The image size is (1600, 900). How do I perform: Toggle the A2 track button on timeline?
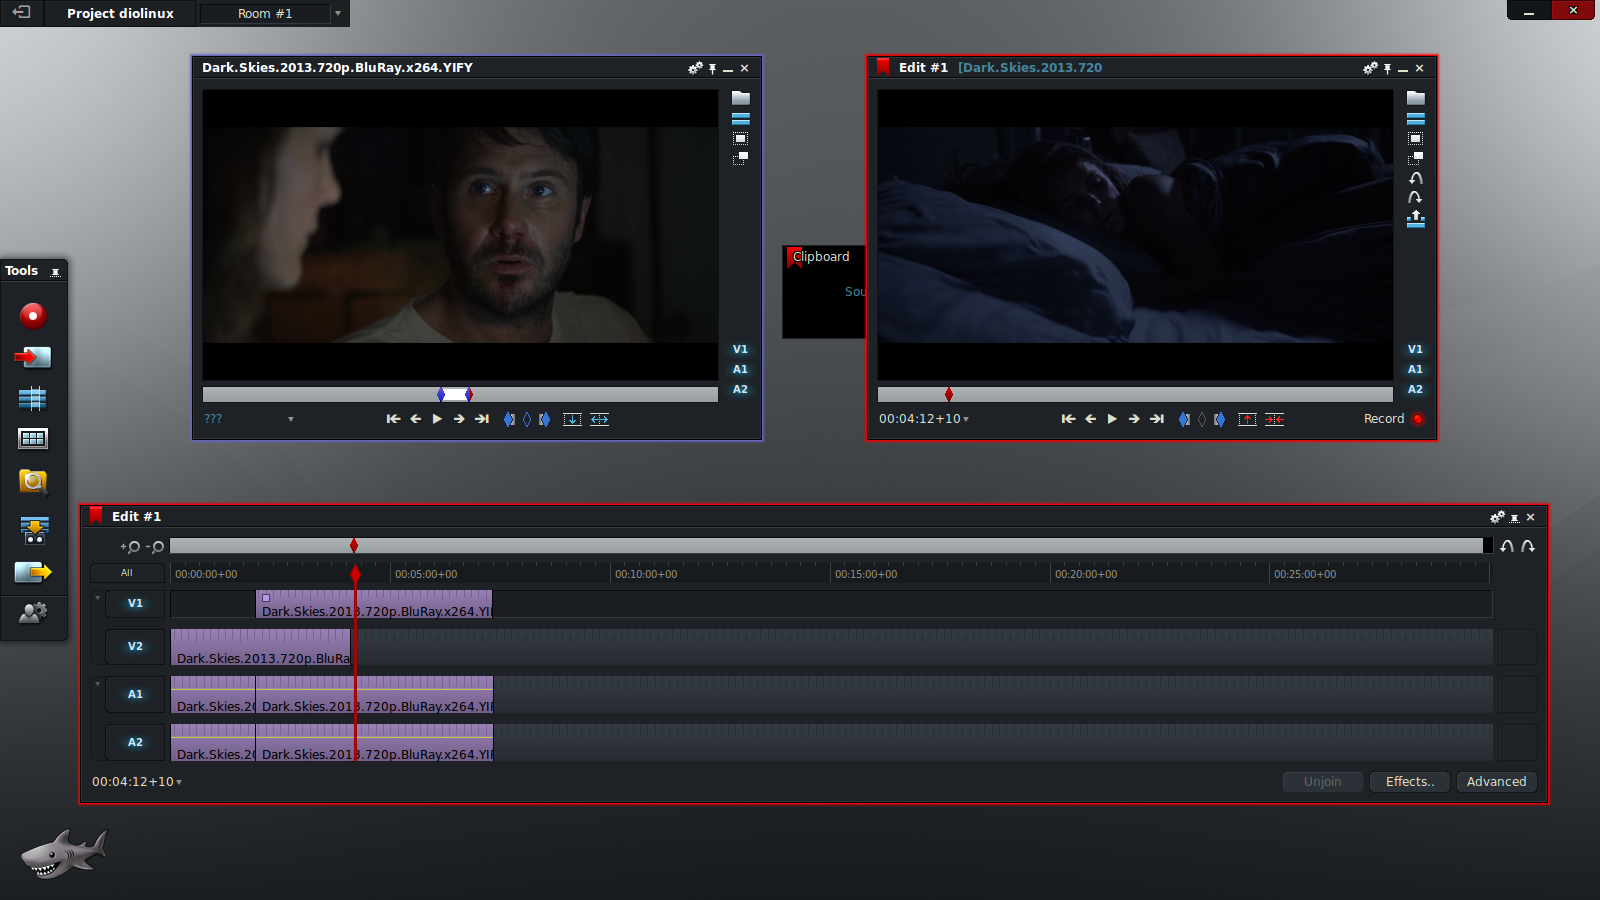135,743
